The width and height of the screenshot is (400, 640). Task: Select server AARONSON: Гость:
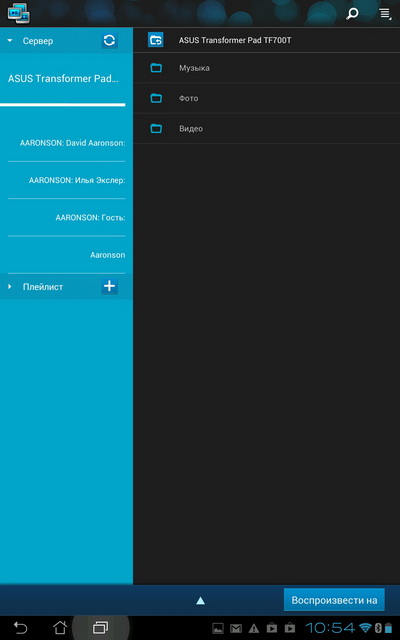67,218
